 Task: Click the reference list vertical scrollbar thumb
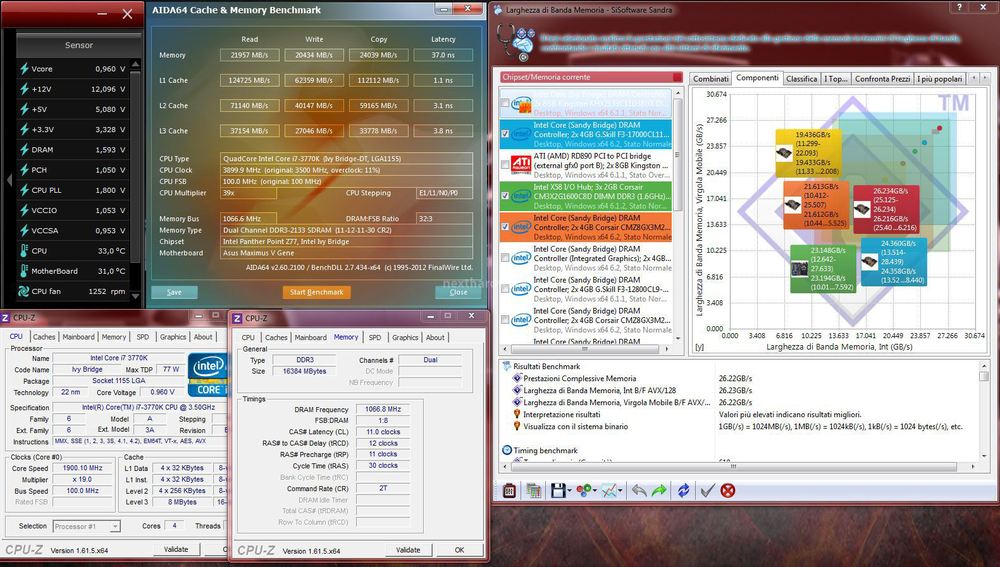[677, 153]
